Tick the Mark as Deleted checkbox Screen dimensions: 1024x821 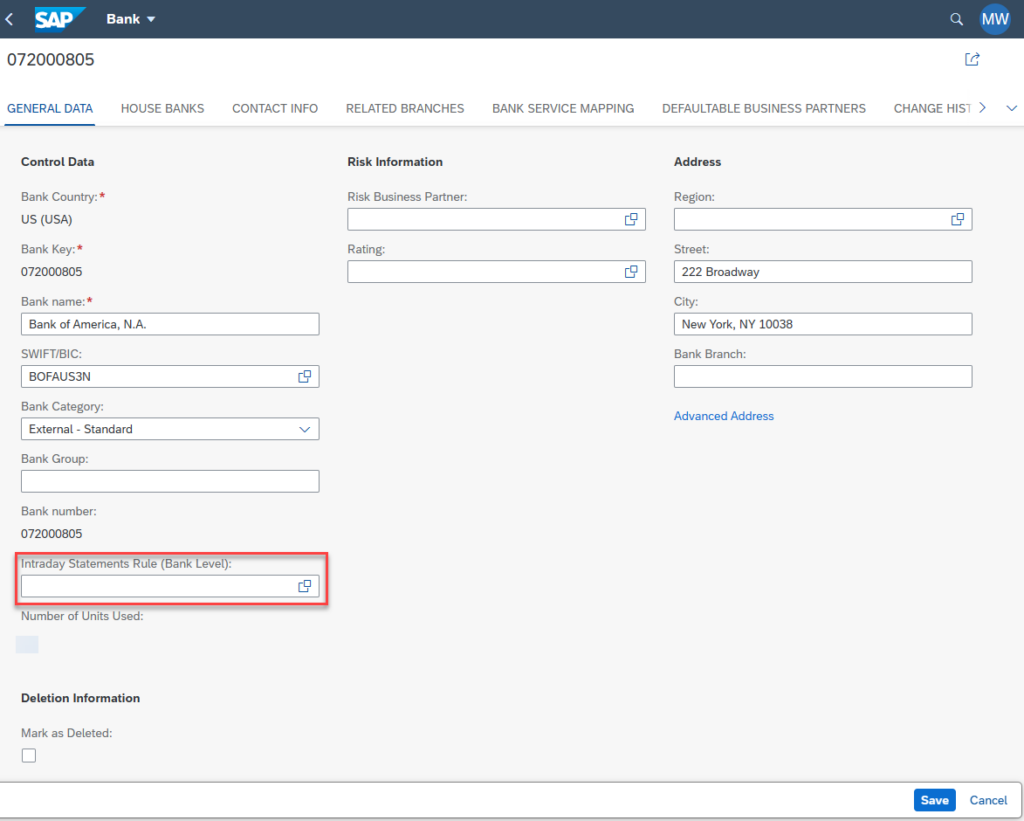29,756
